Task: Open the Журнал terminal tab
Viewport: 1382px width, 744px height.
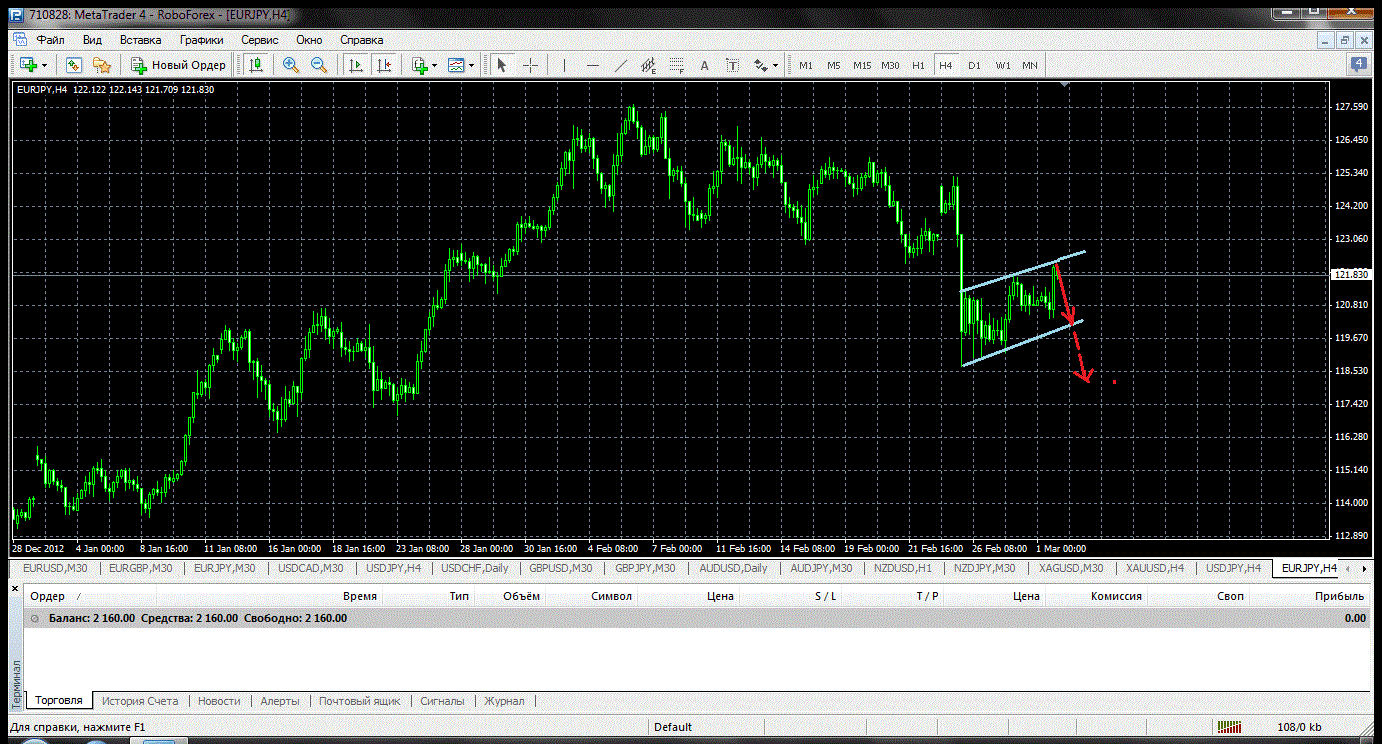Action: (504, 701)
